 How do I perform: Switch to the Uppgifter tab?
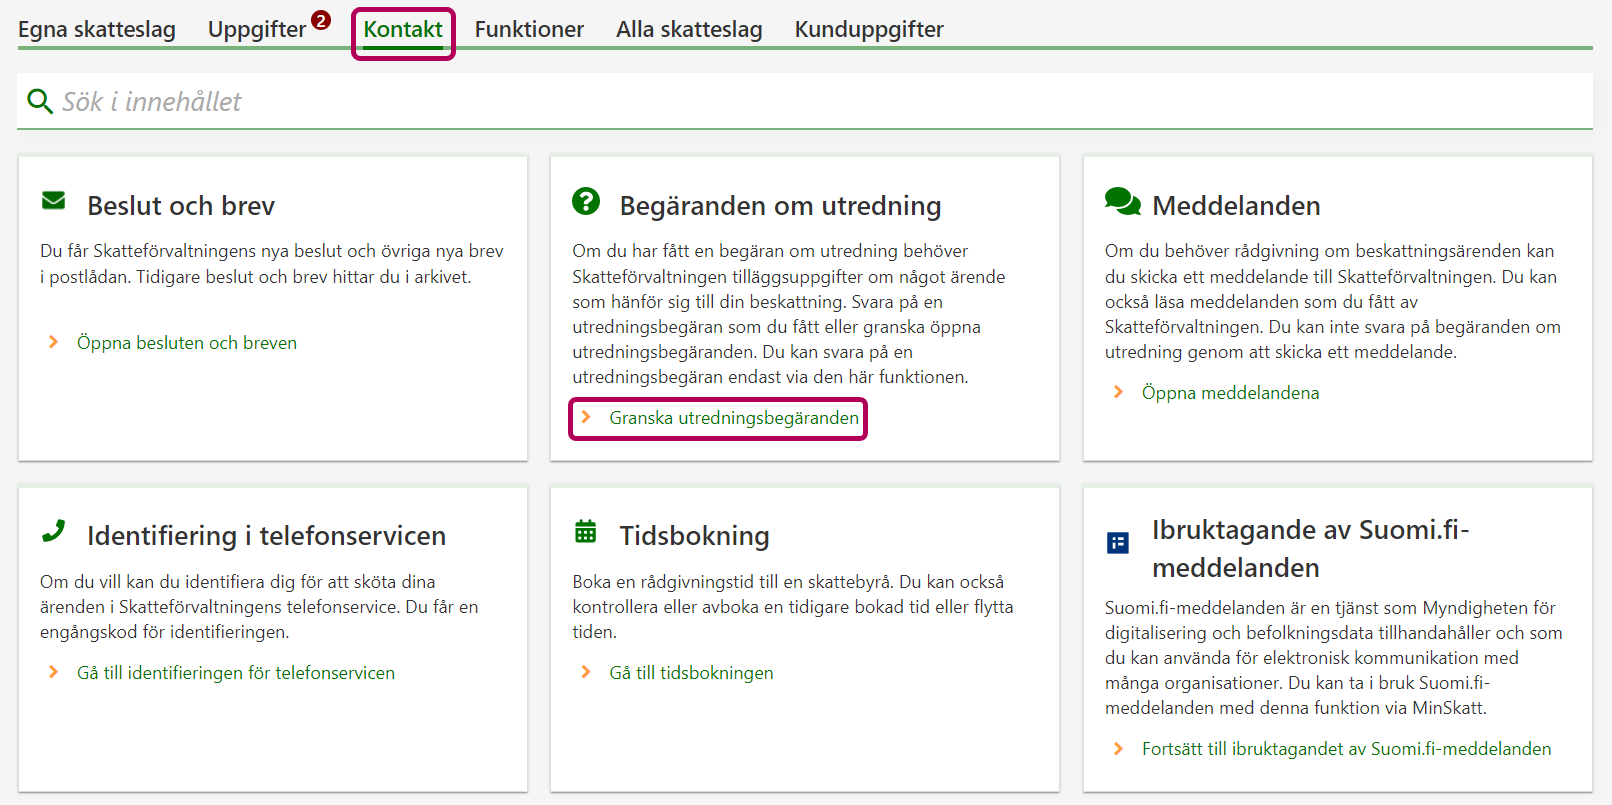[x=256, y=30]
